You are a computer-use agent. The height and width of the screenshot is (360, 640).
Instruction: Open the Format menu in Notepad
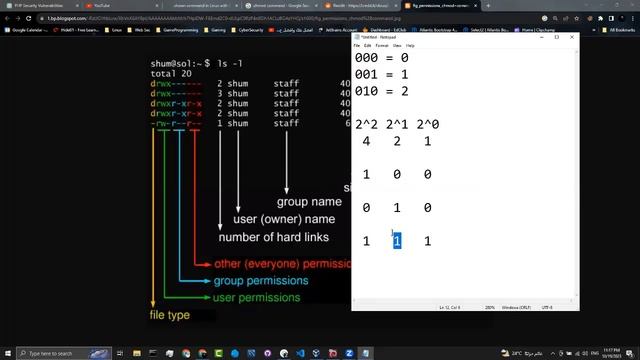point(382,46)
